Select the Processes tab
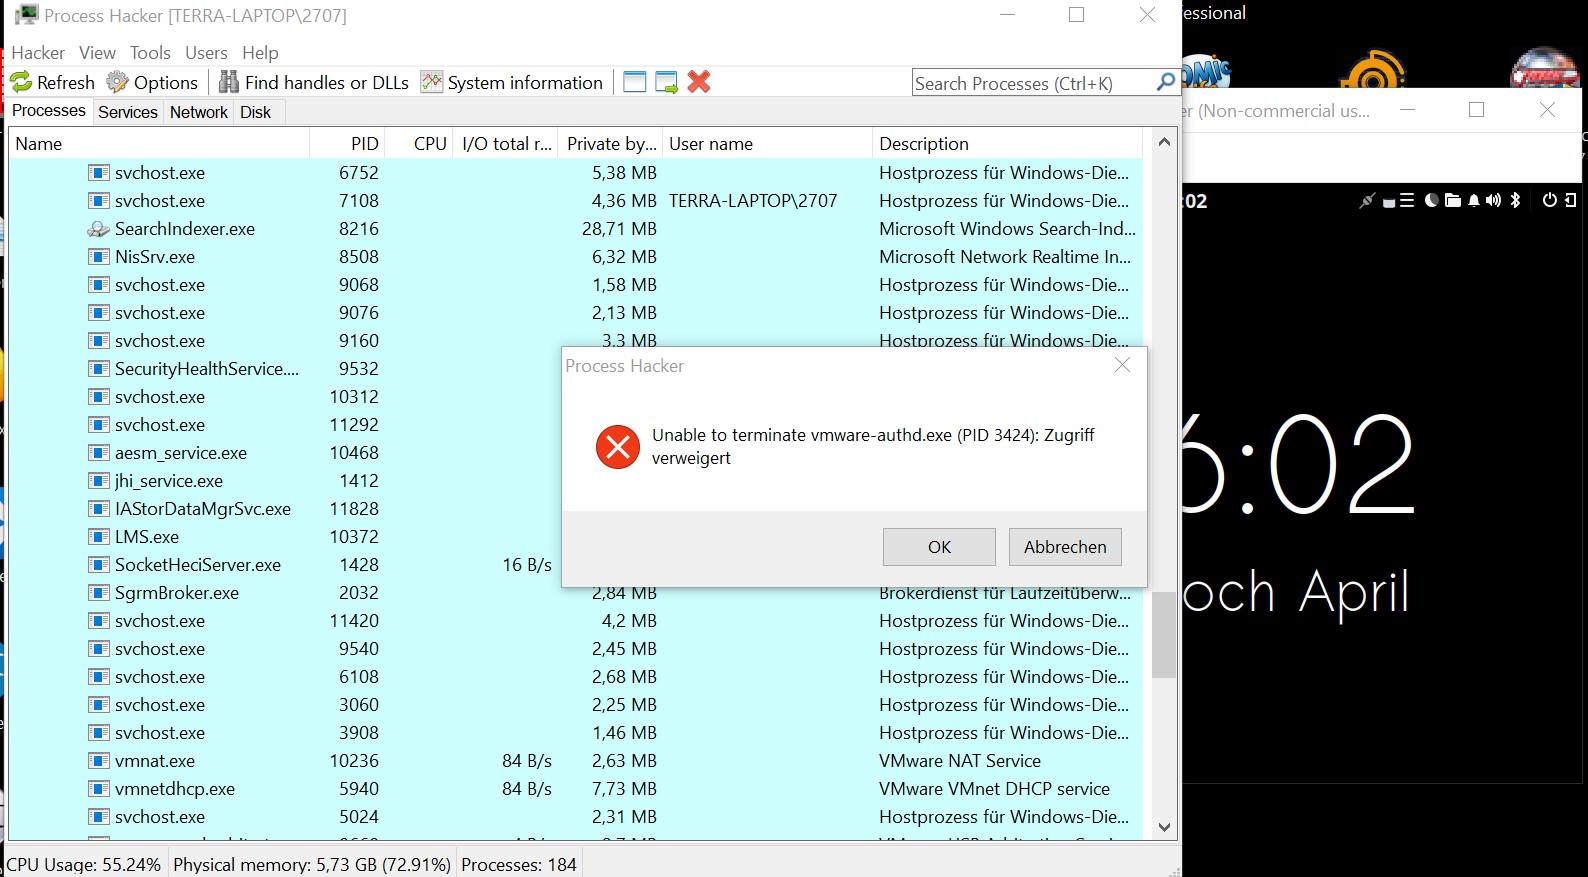Screen dimensions: 1588x877 [x=49, y=111]
